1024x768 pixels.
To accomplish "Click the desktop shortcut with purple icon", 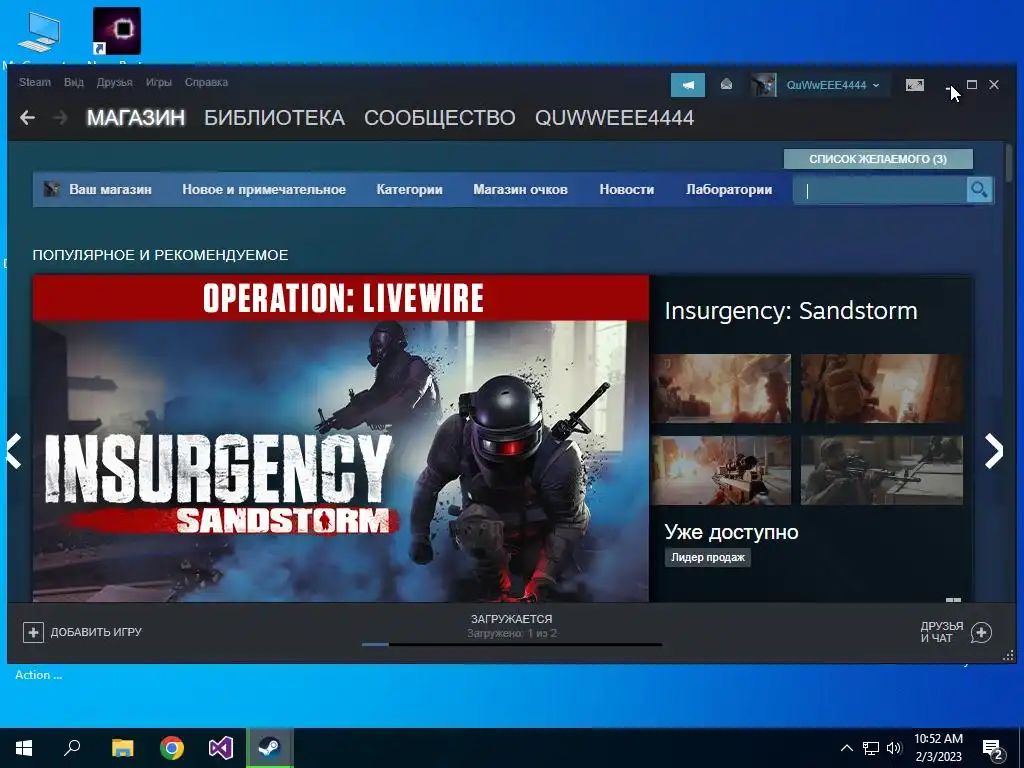I will [117, 31].
